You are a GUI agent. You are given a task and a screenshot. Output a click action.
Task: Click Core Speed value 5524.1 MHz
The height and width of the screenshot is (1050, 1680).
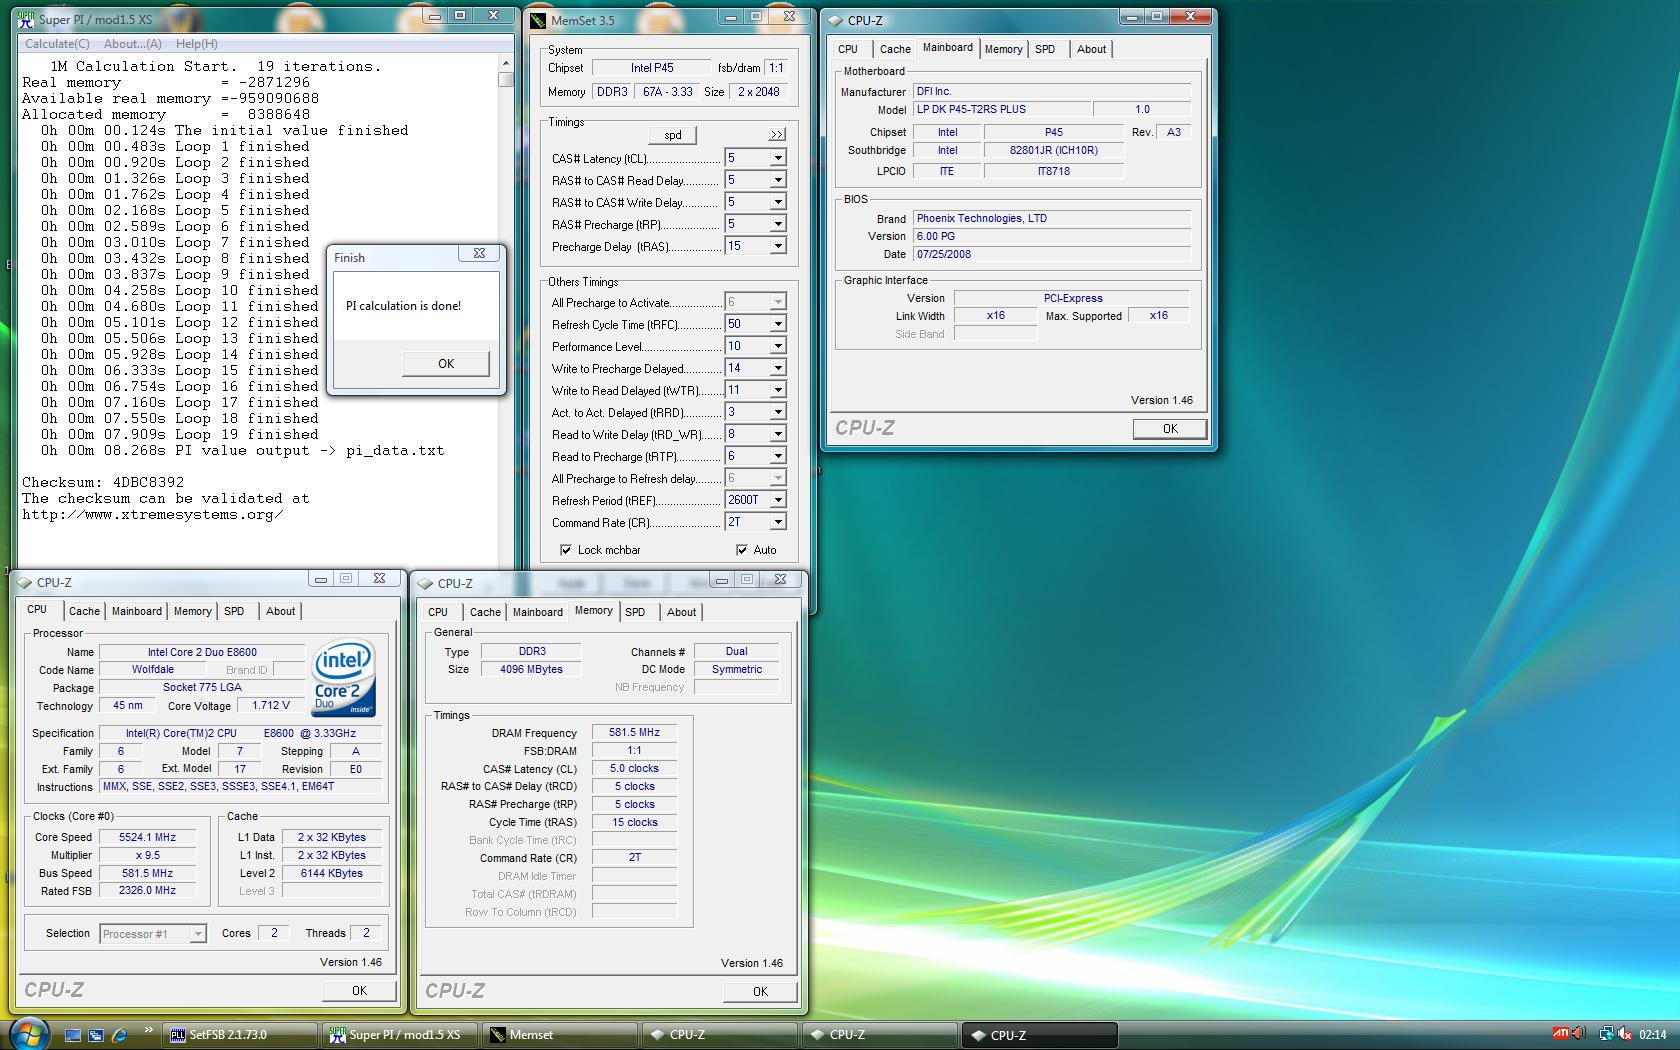click(147, 838)
